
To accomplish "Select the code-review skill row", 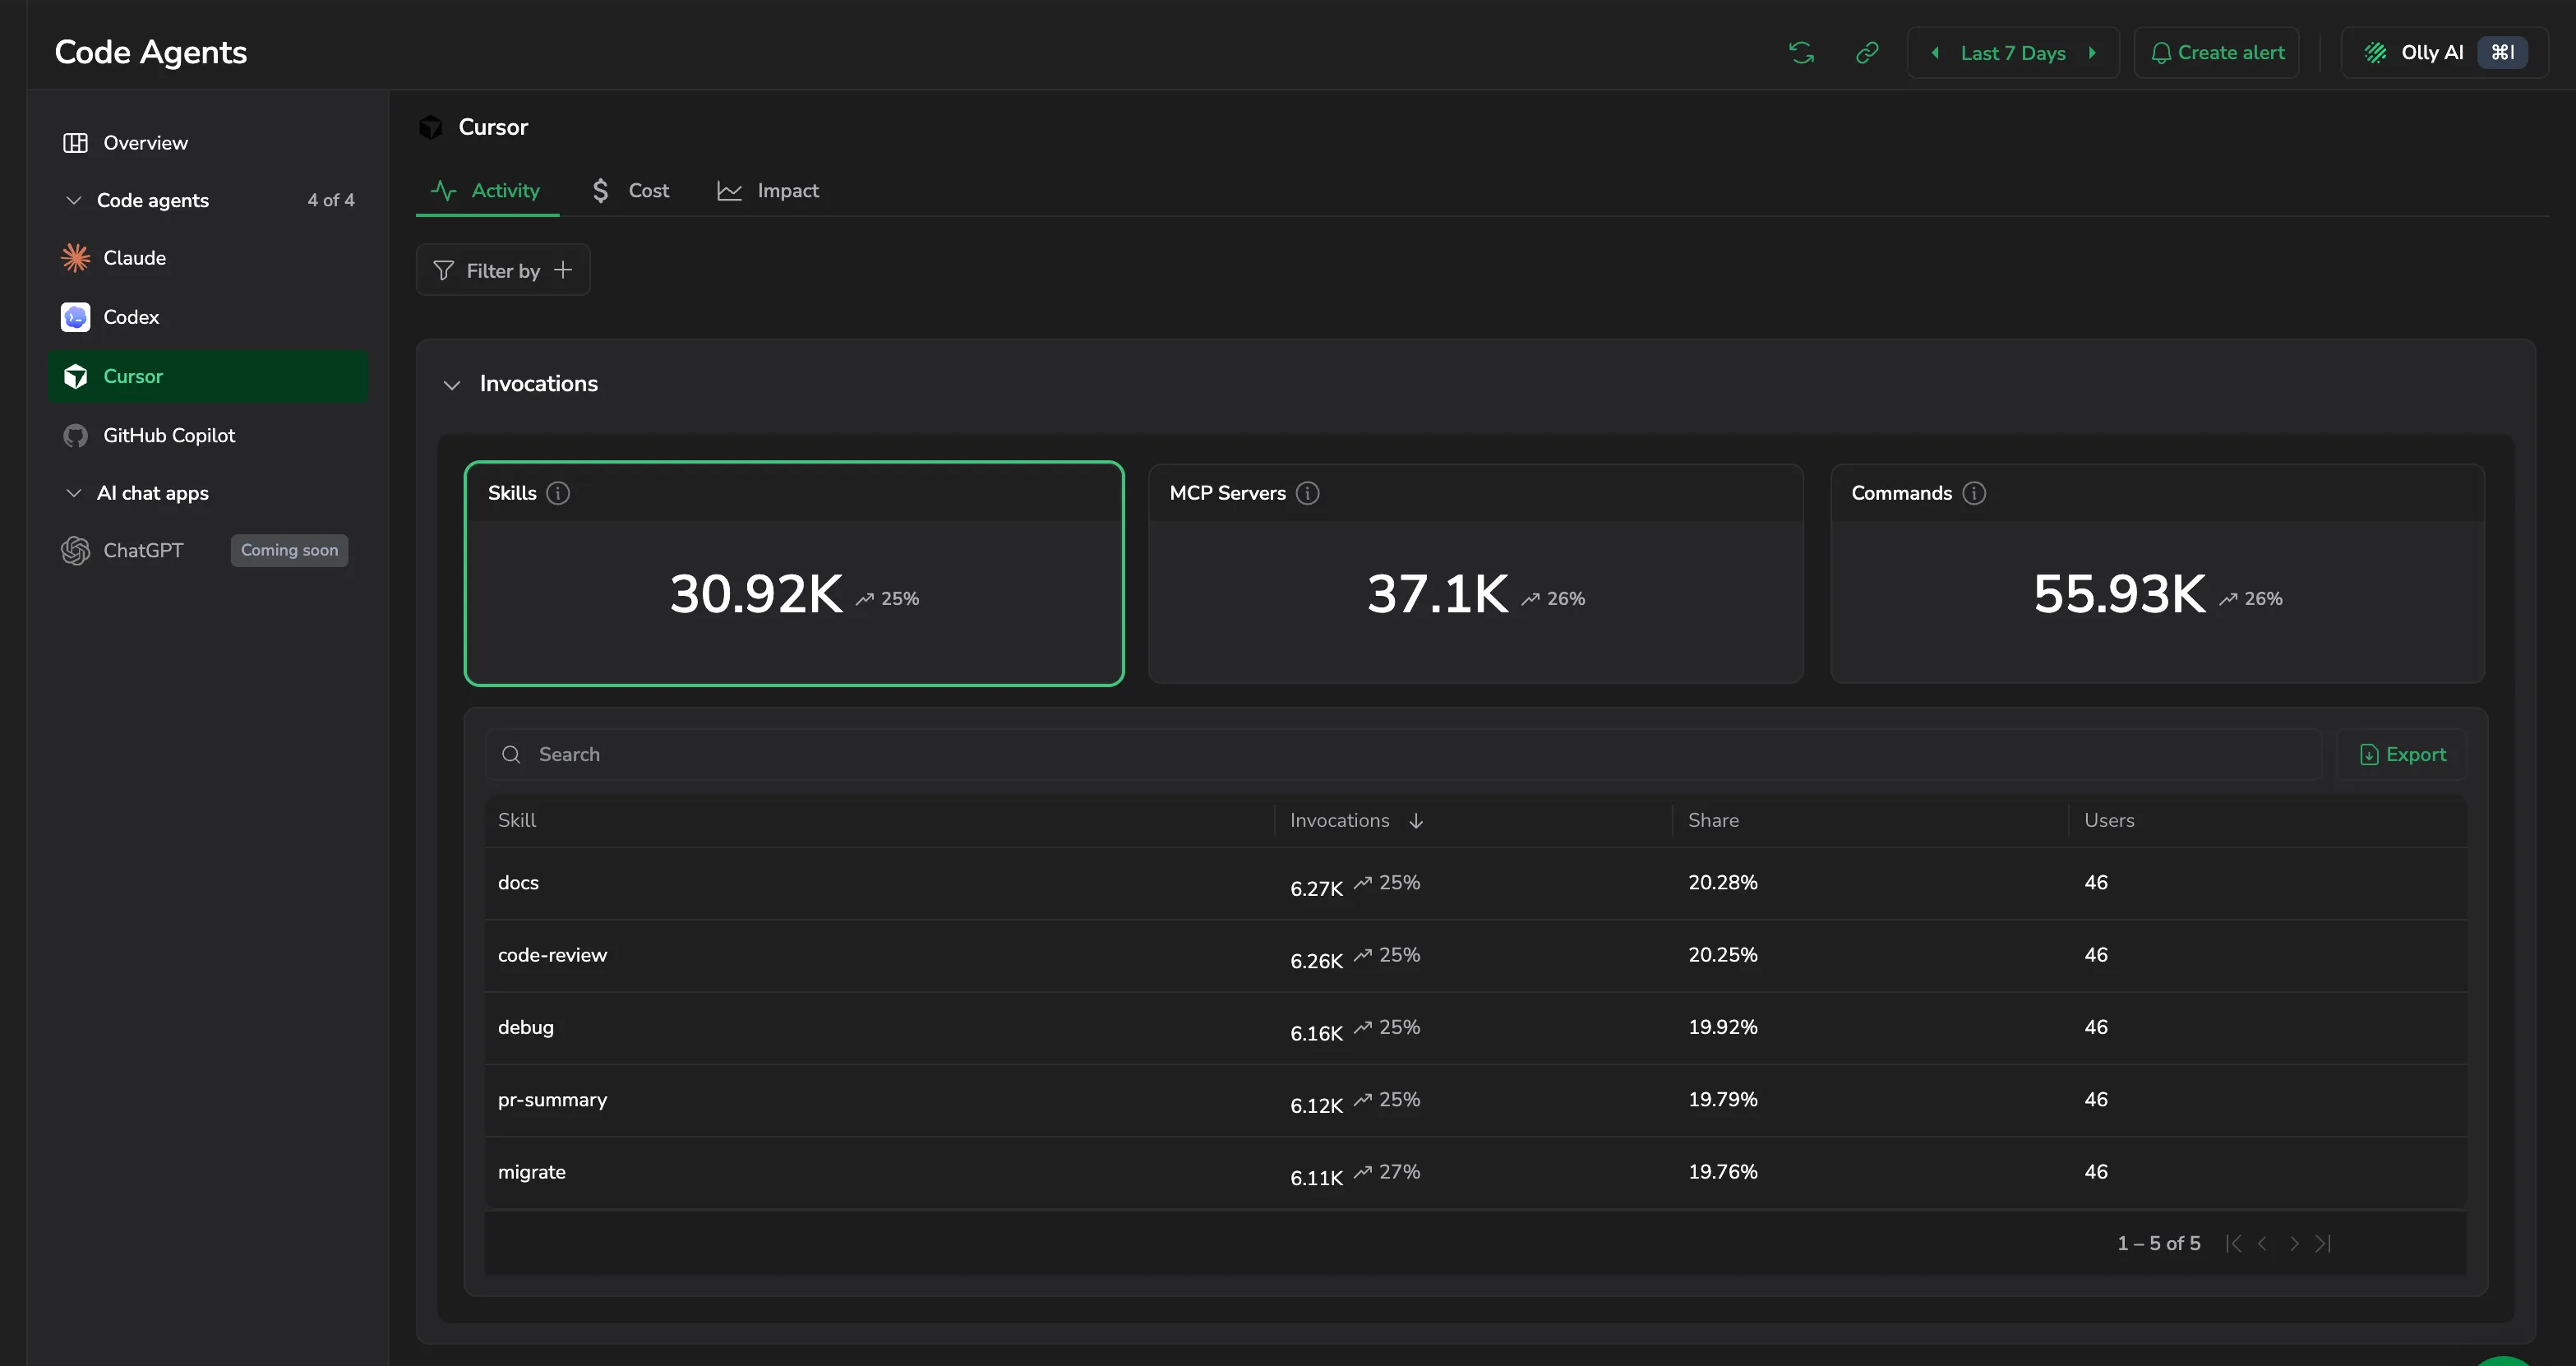I will [1476, 955].
